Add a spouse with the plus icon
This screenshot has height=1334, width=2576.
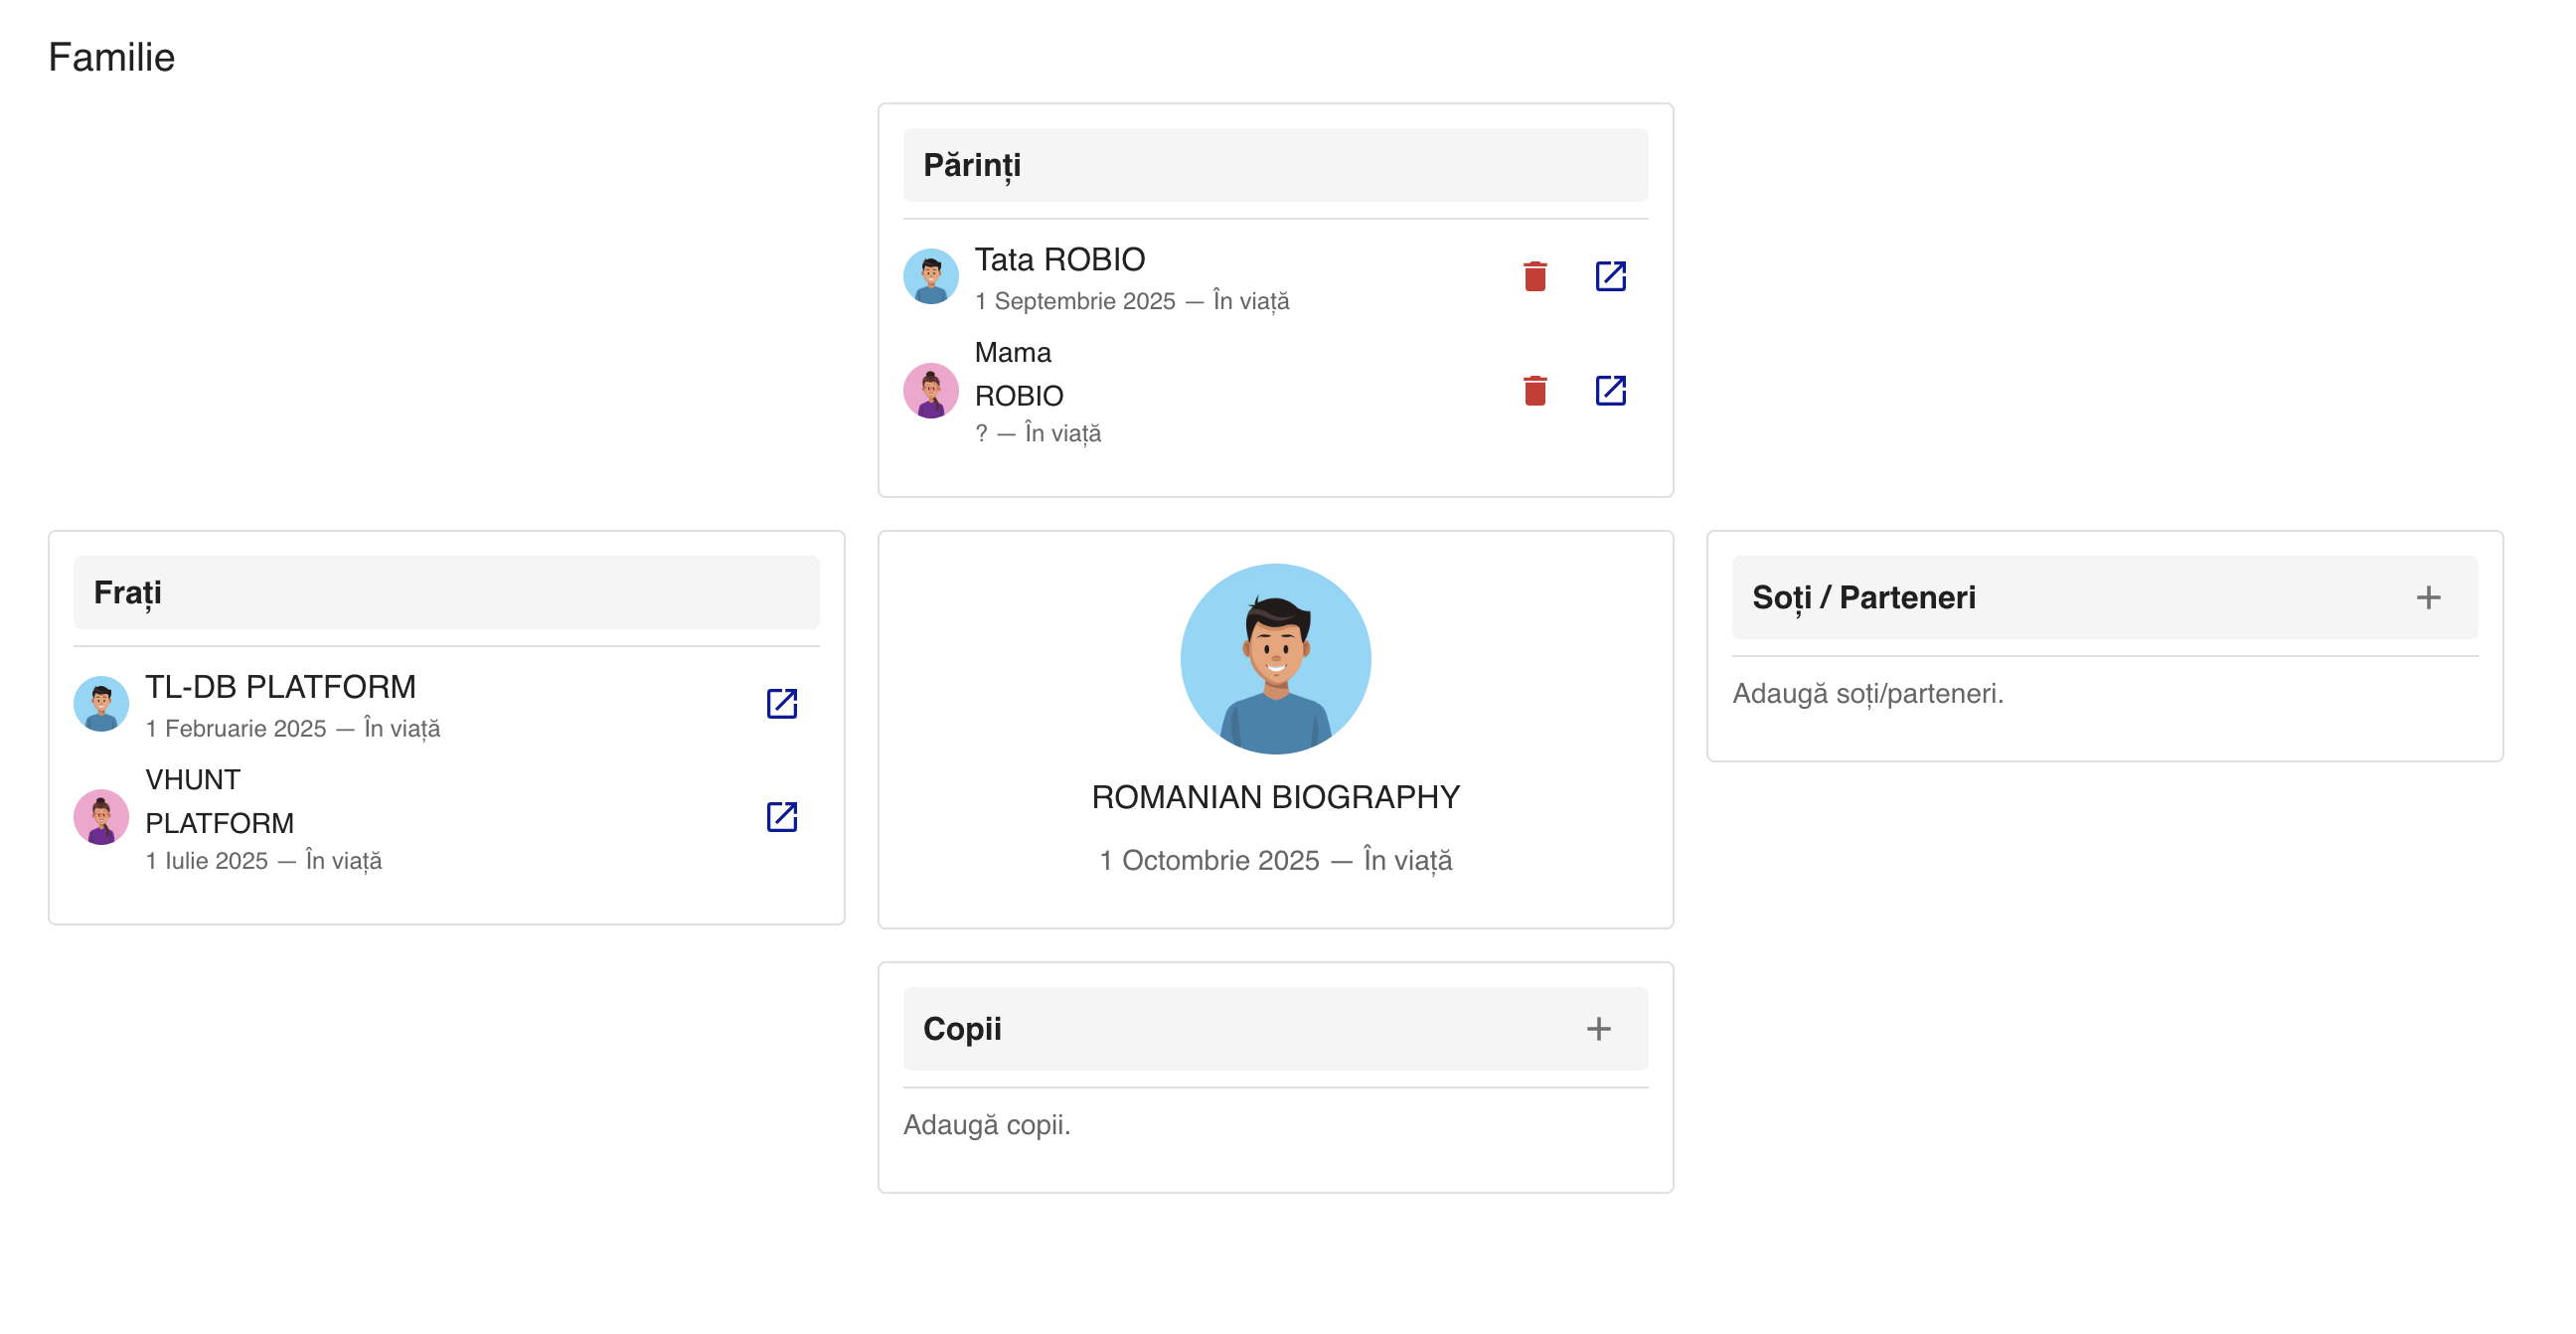2426,597
